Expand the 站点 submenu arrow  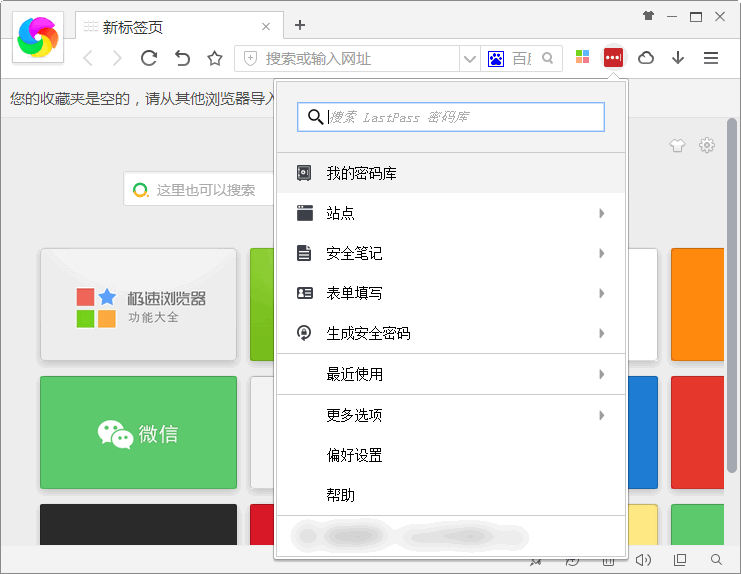(x=601, y=213)
